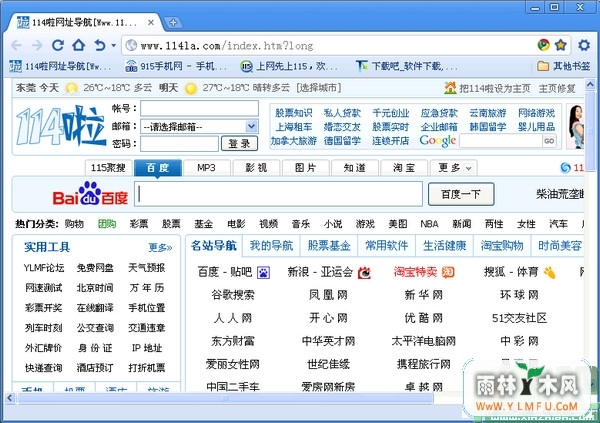Image resolution: width=600 pixels, height=423 pixels.
Task: Click the Baidu paw icon beside 贴吧
Action: click(x=264, y=272)
